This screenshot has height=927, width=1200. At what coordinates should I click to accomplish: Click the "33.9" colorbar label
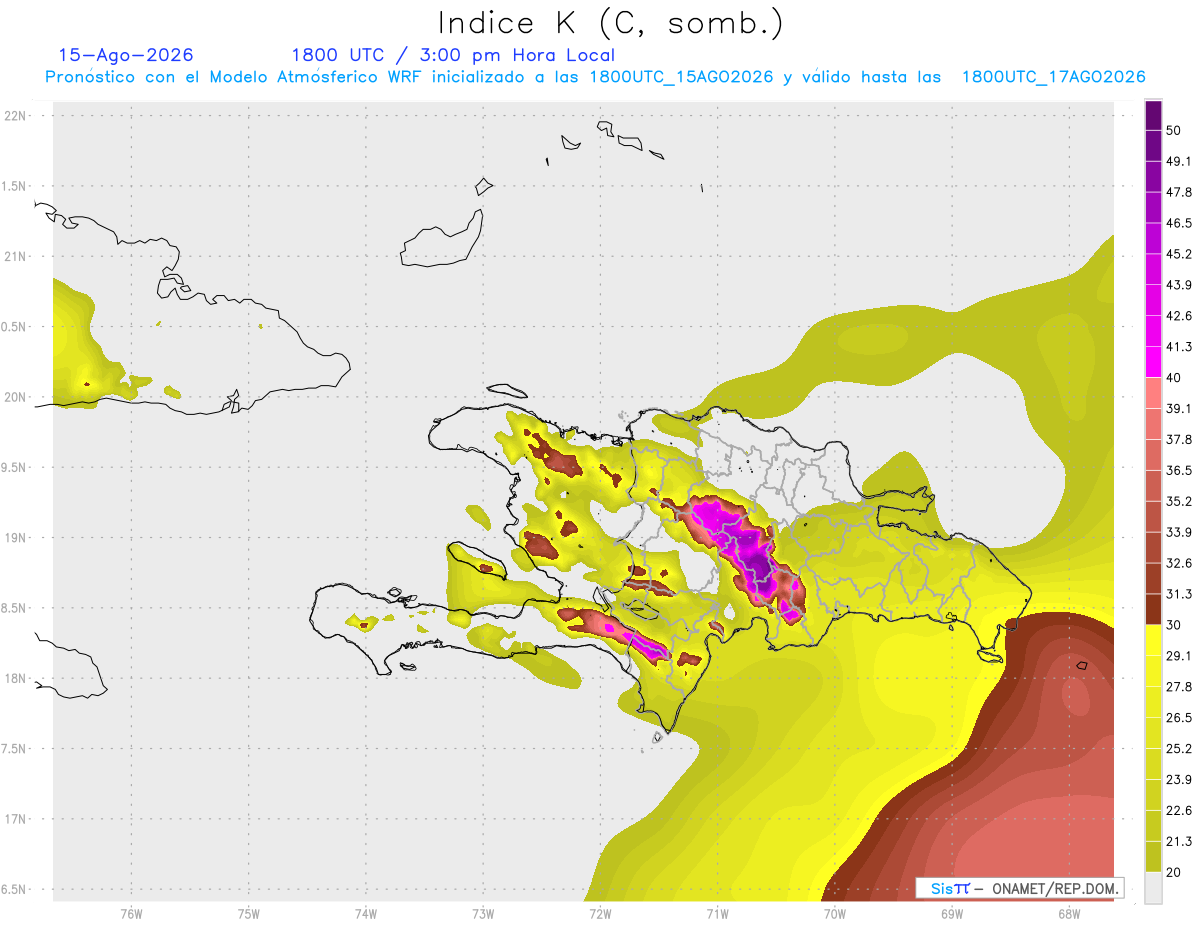(1179, 532)
